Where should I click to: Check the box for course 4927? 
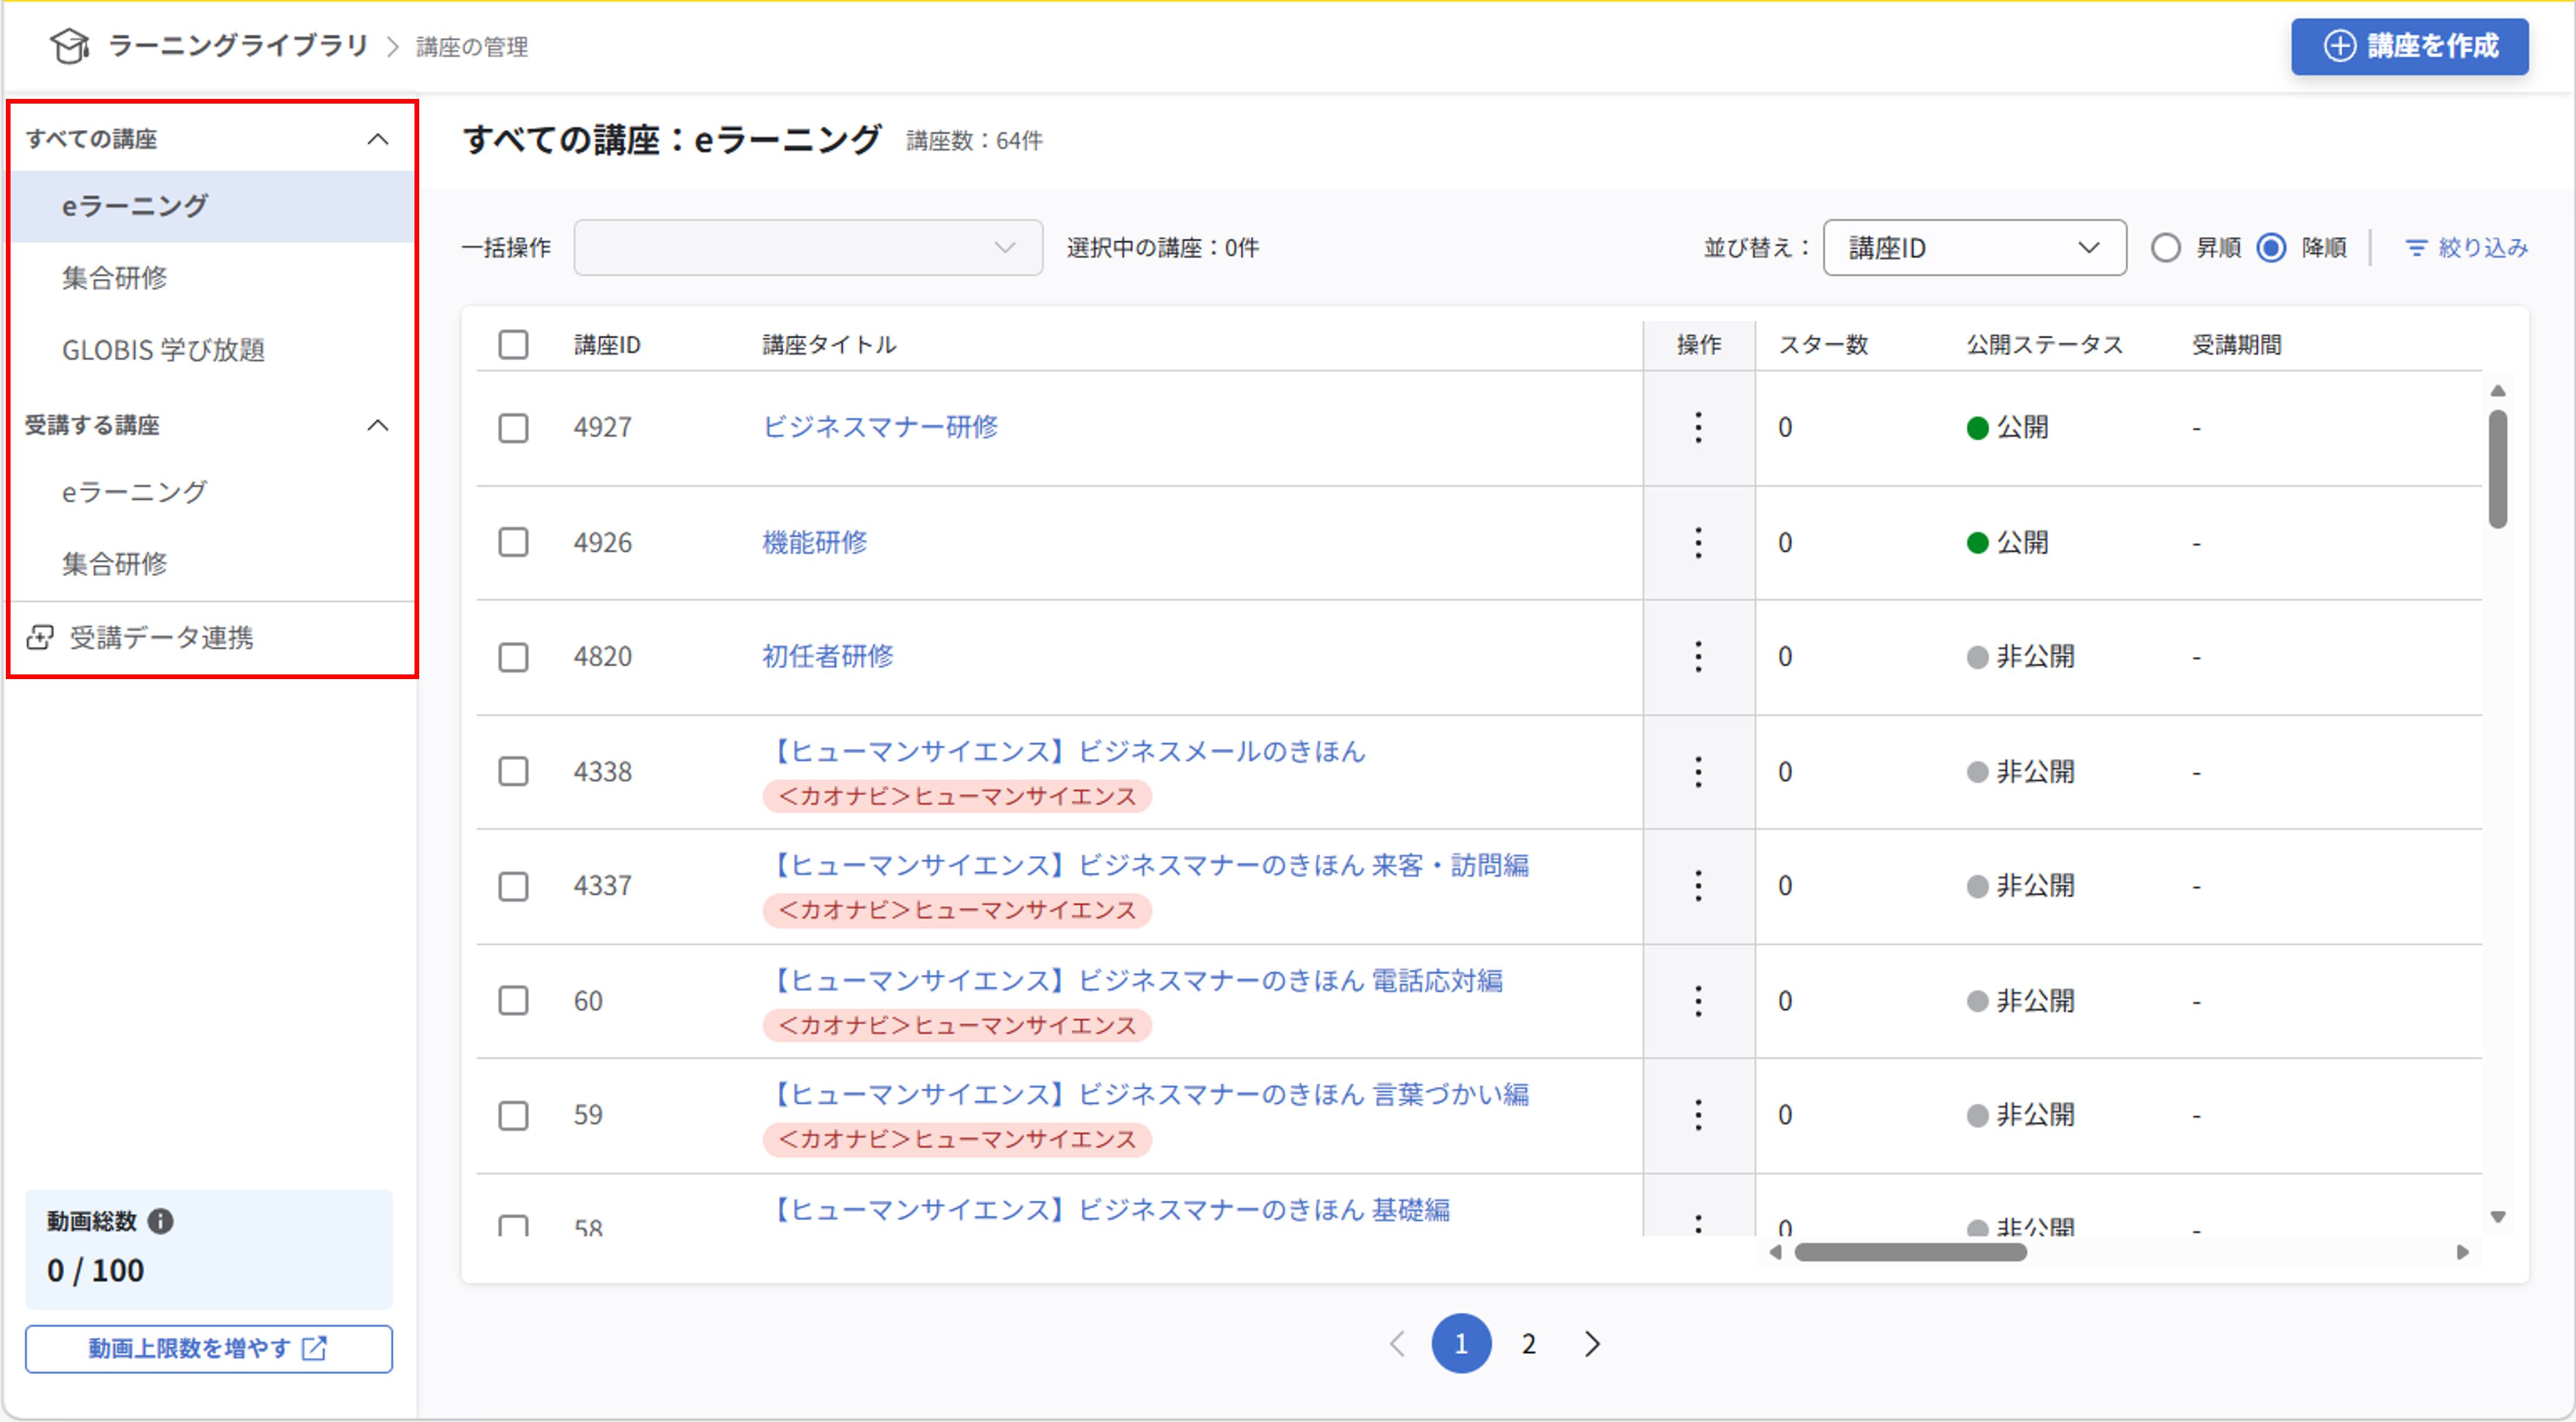[x=513, y=428]
